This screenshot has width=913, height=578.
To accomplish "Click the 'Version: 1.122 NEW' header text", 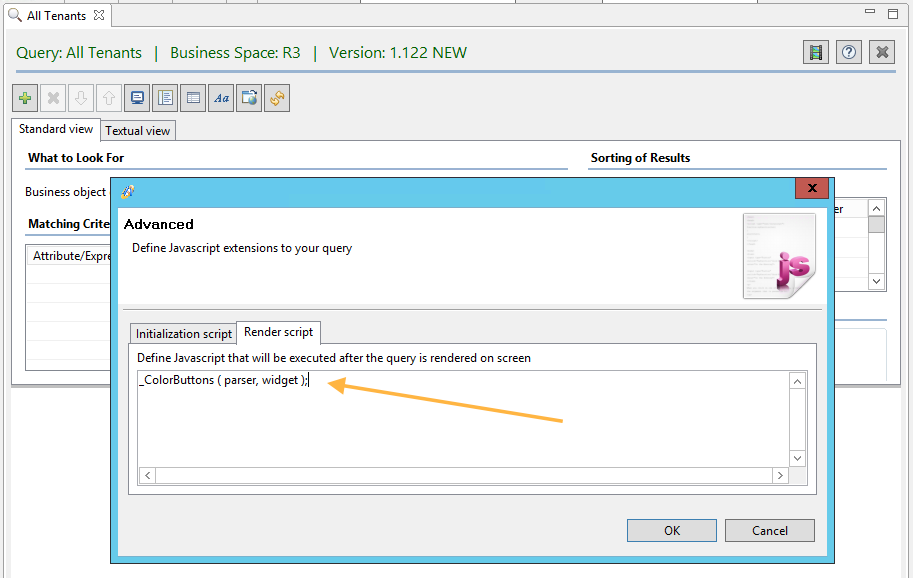I will pos(398,53).
